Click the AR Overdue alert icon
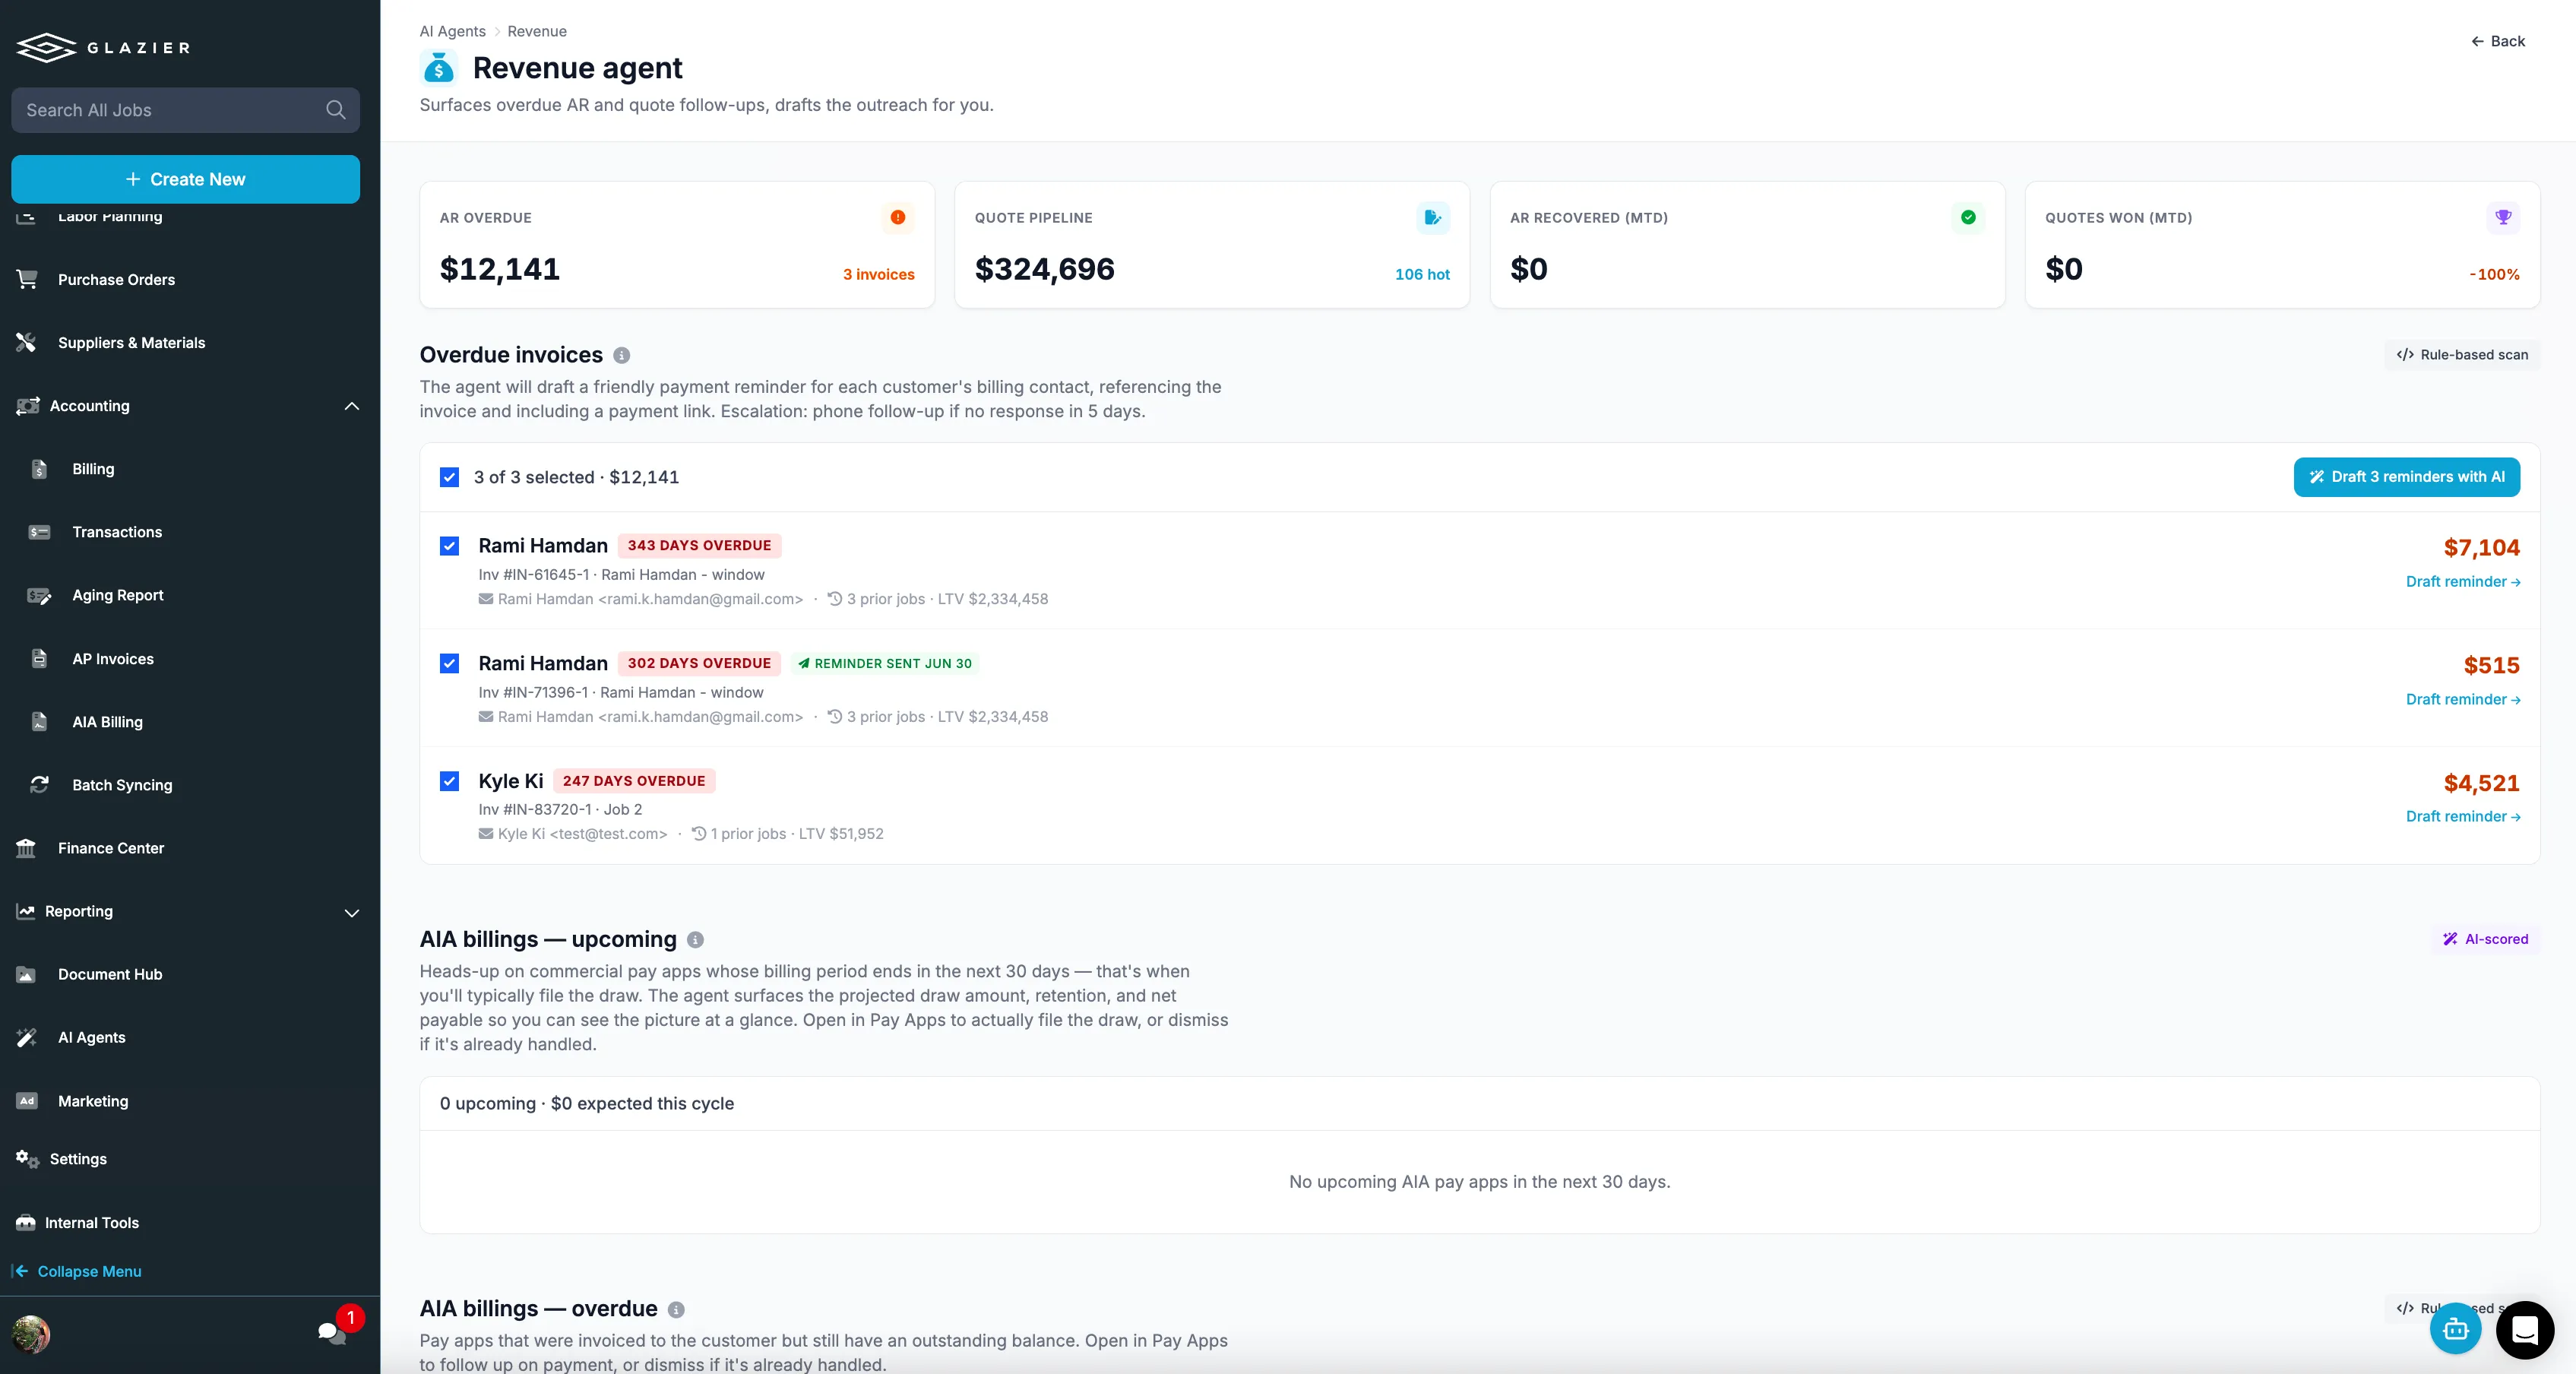The image size is (2576, 1374). point(898,217)
